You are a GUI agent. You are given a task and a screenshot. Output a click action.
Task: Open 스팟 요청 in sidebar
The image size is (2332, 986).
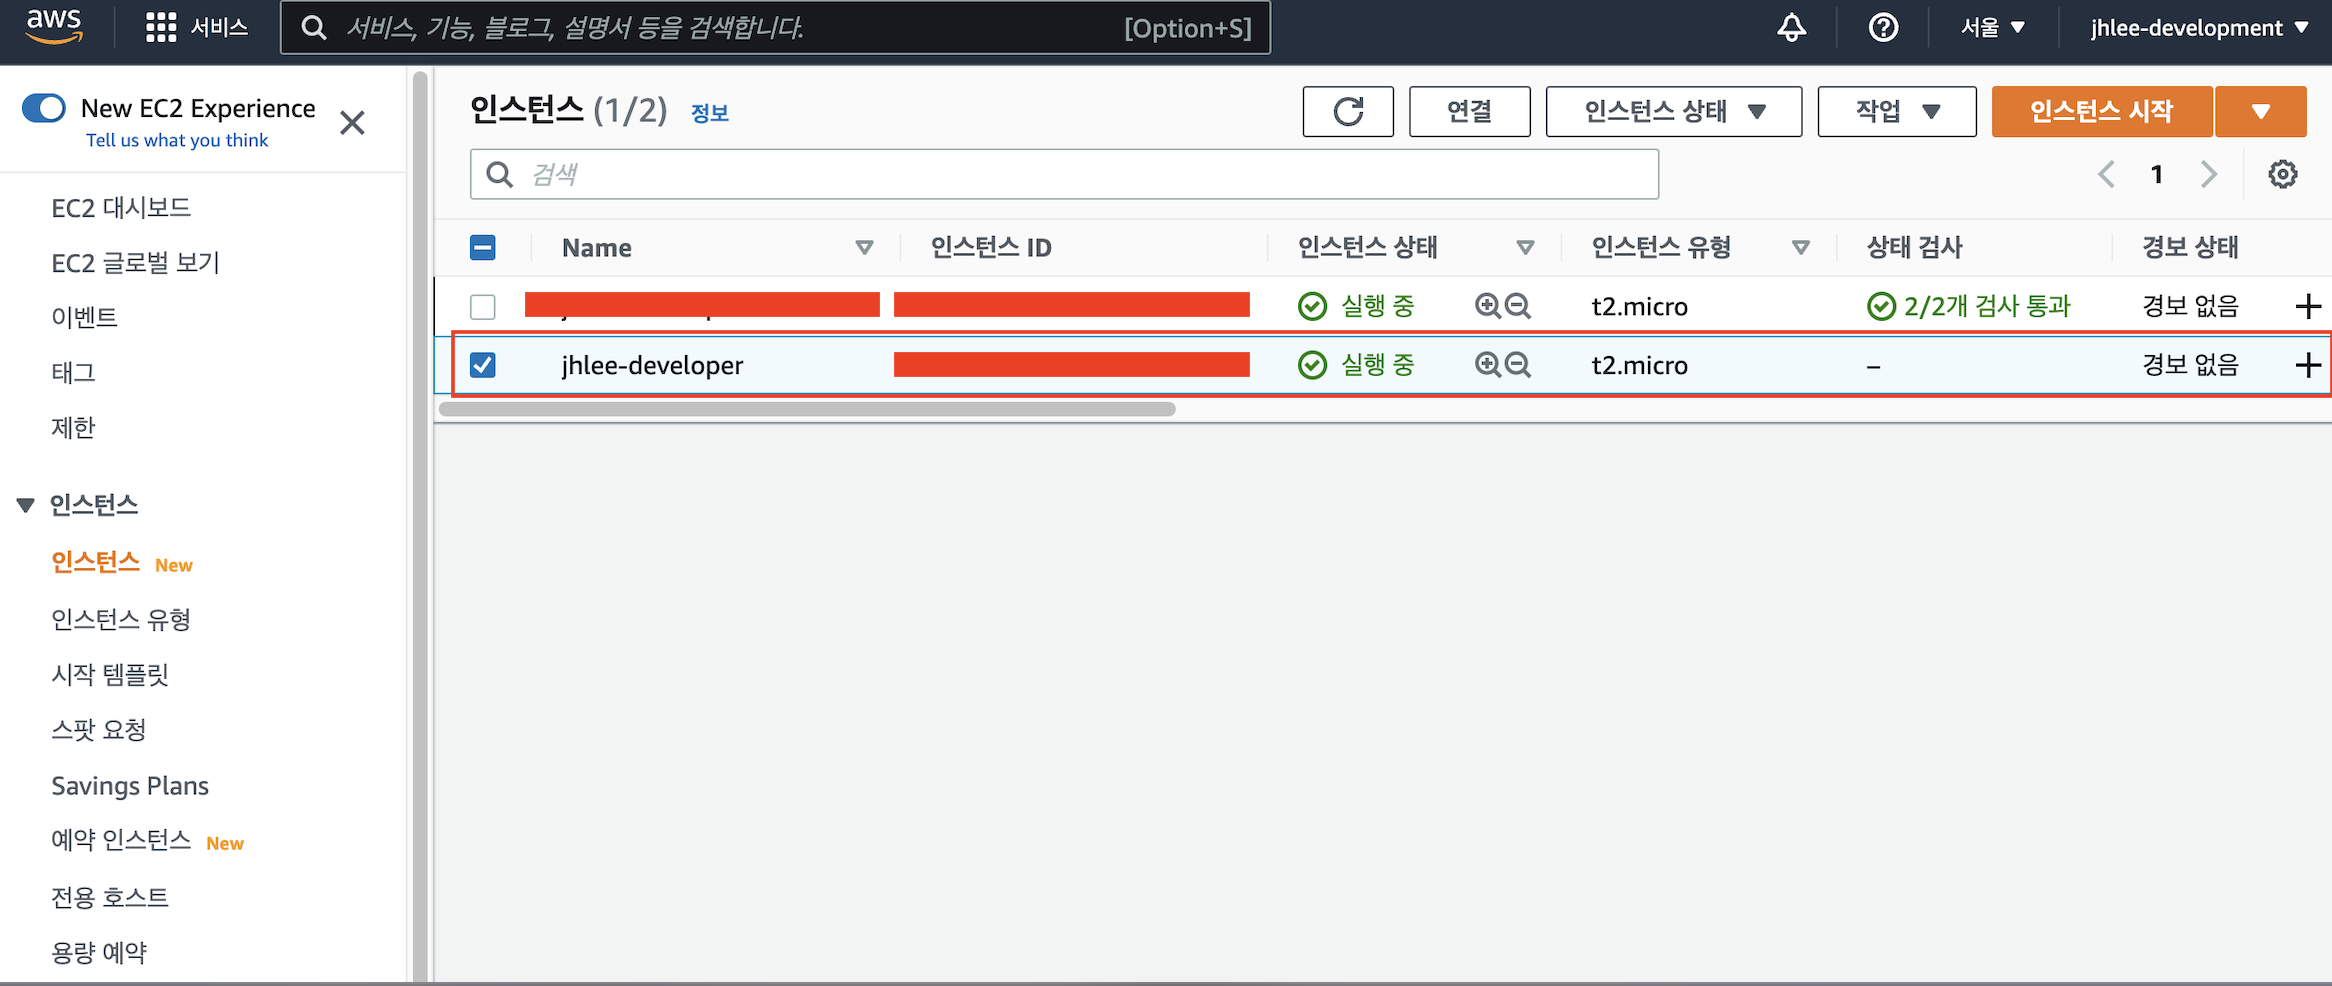point(99,729)
